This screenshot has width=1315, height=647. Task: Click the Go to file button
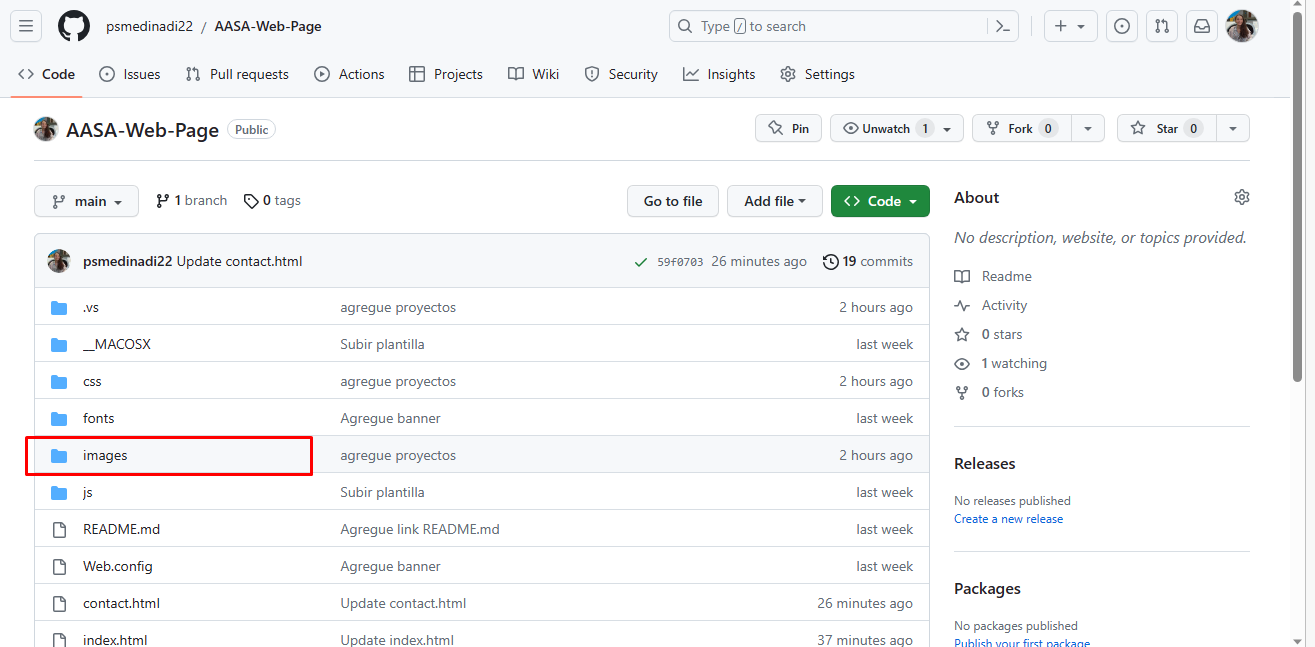[x=672, y=201]
